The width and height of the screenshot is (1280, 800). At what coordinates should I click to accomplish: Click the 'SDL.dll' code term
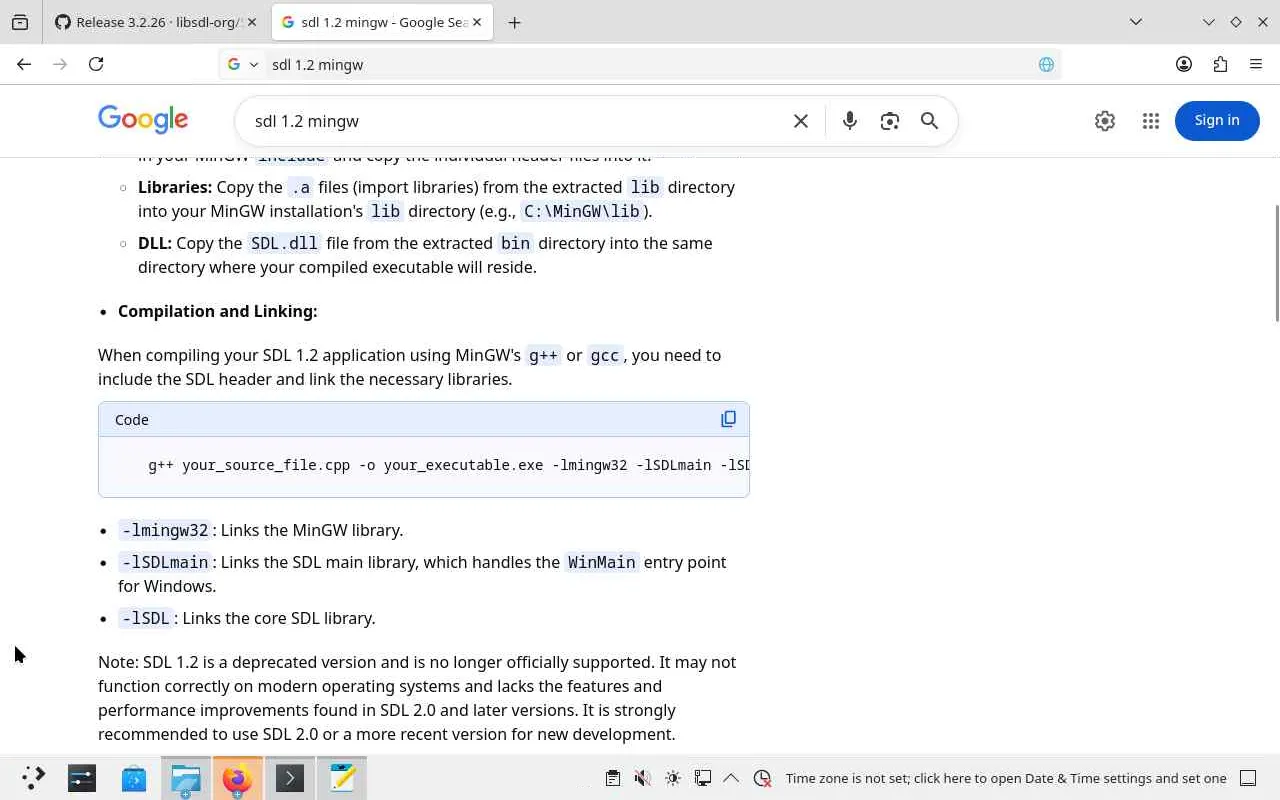pyautogui.click(x=284, y=243)
